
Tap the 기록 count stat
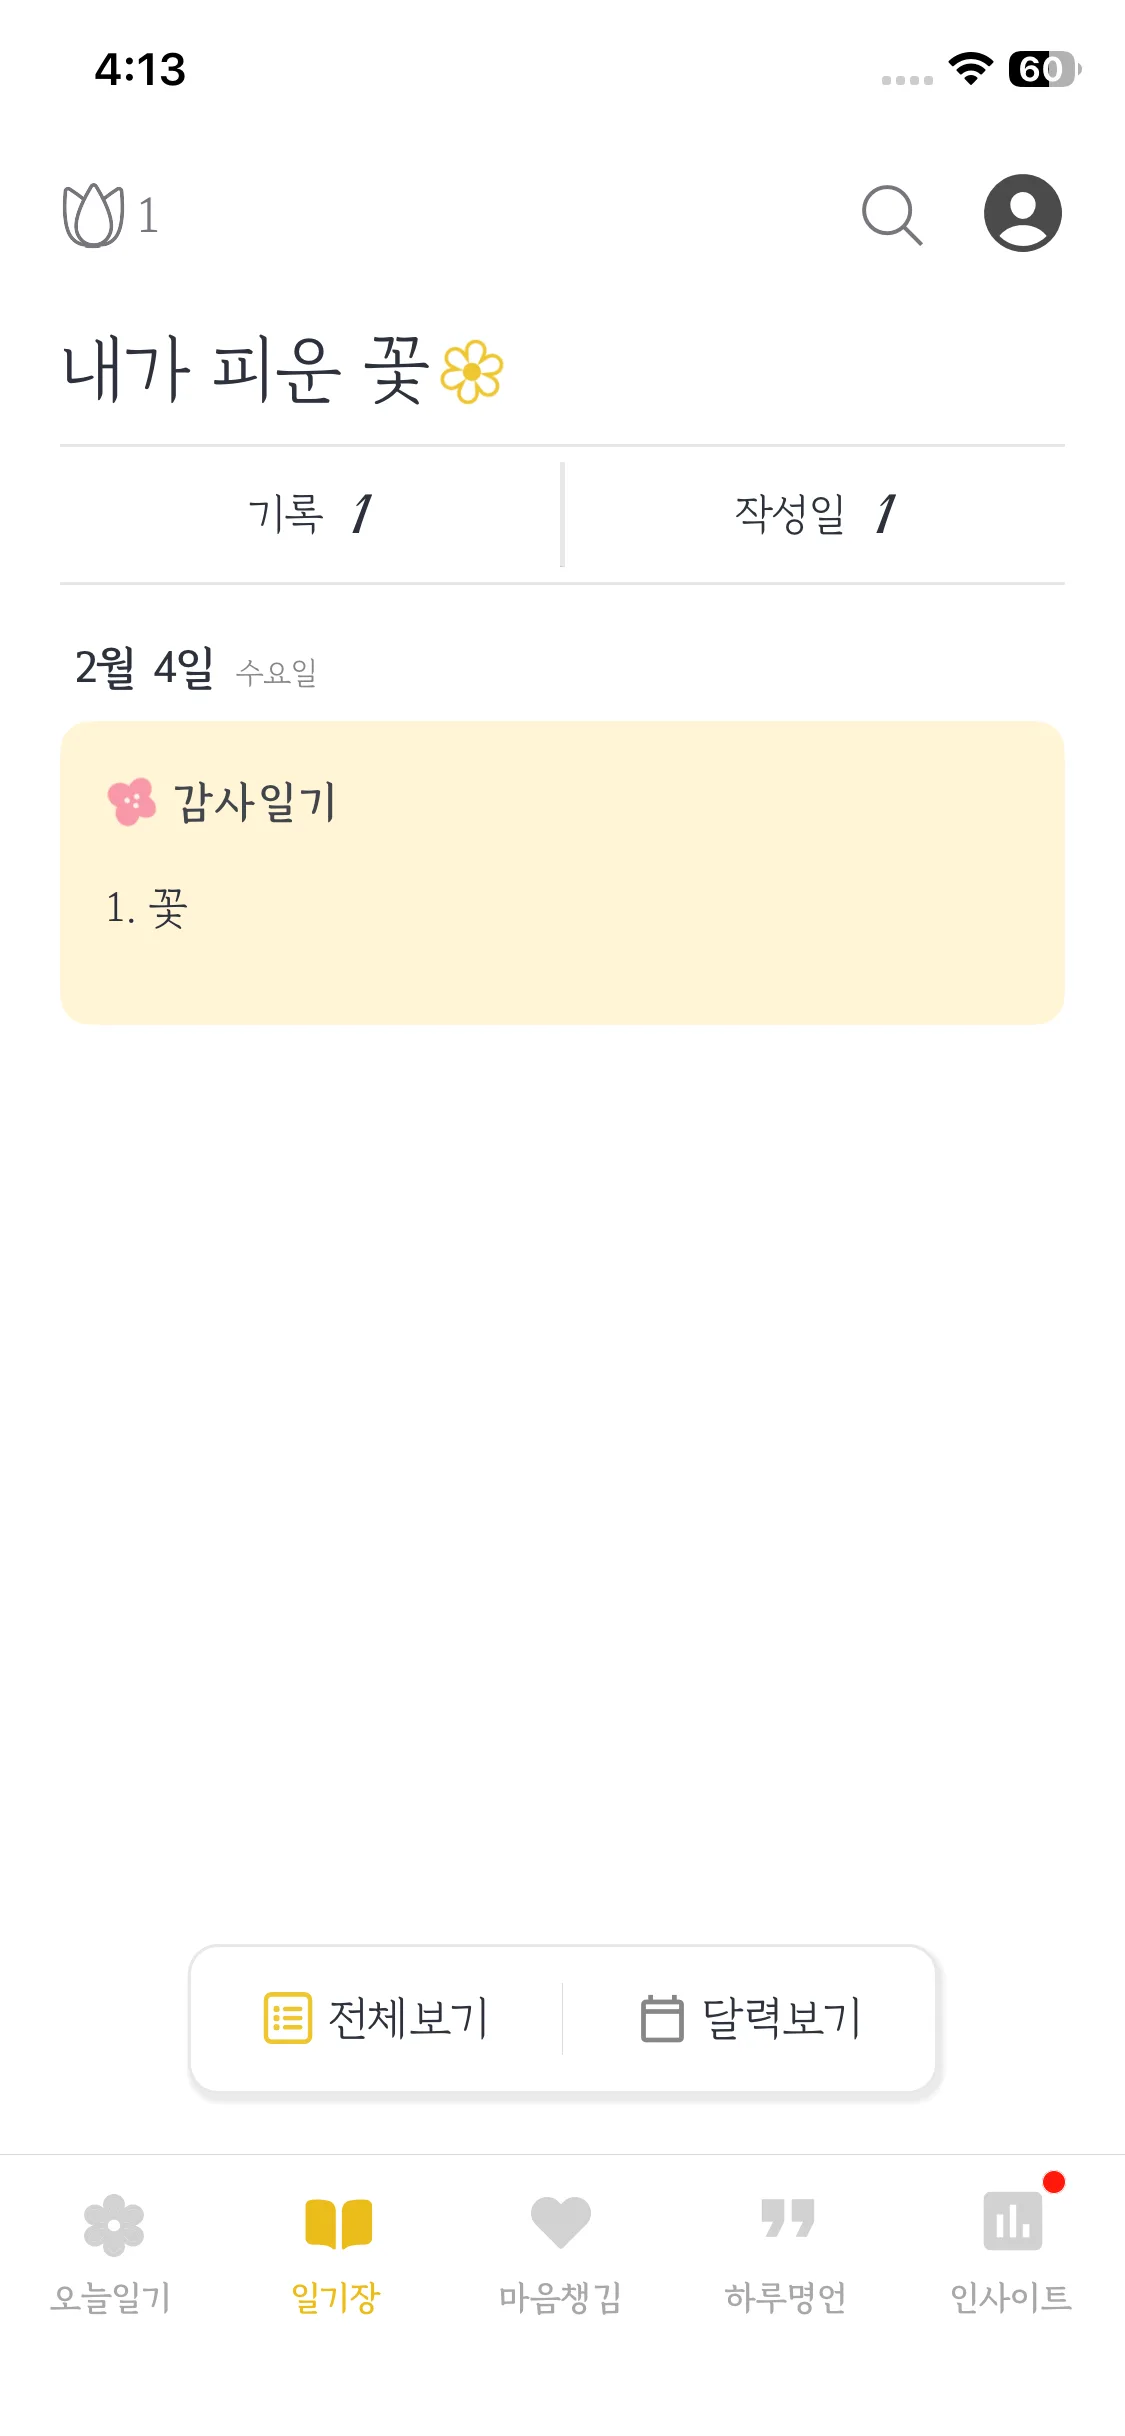click(x=310, y=515)
